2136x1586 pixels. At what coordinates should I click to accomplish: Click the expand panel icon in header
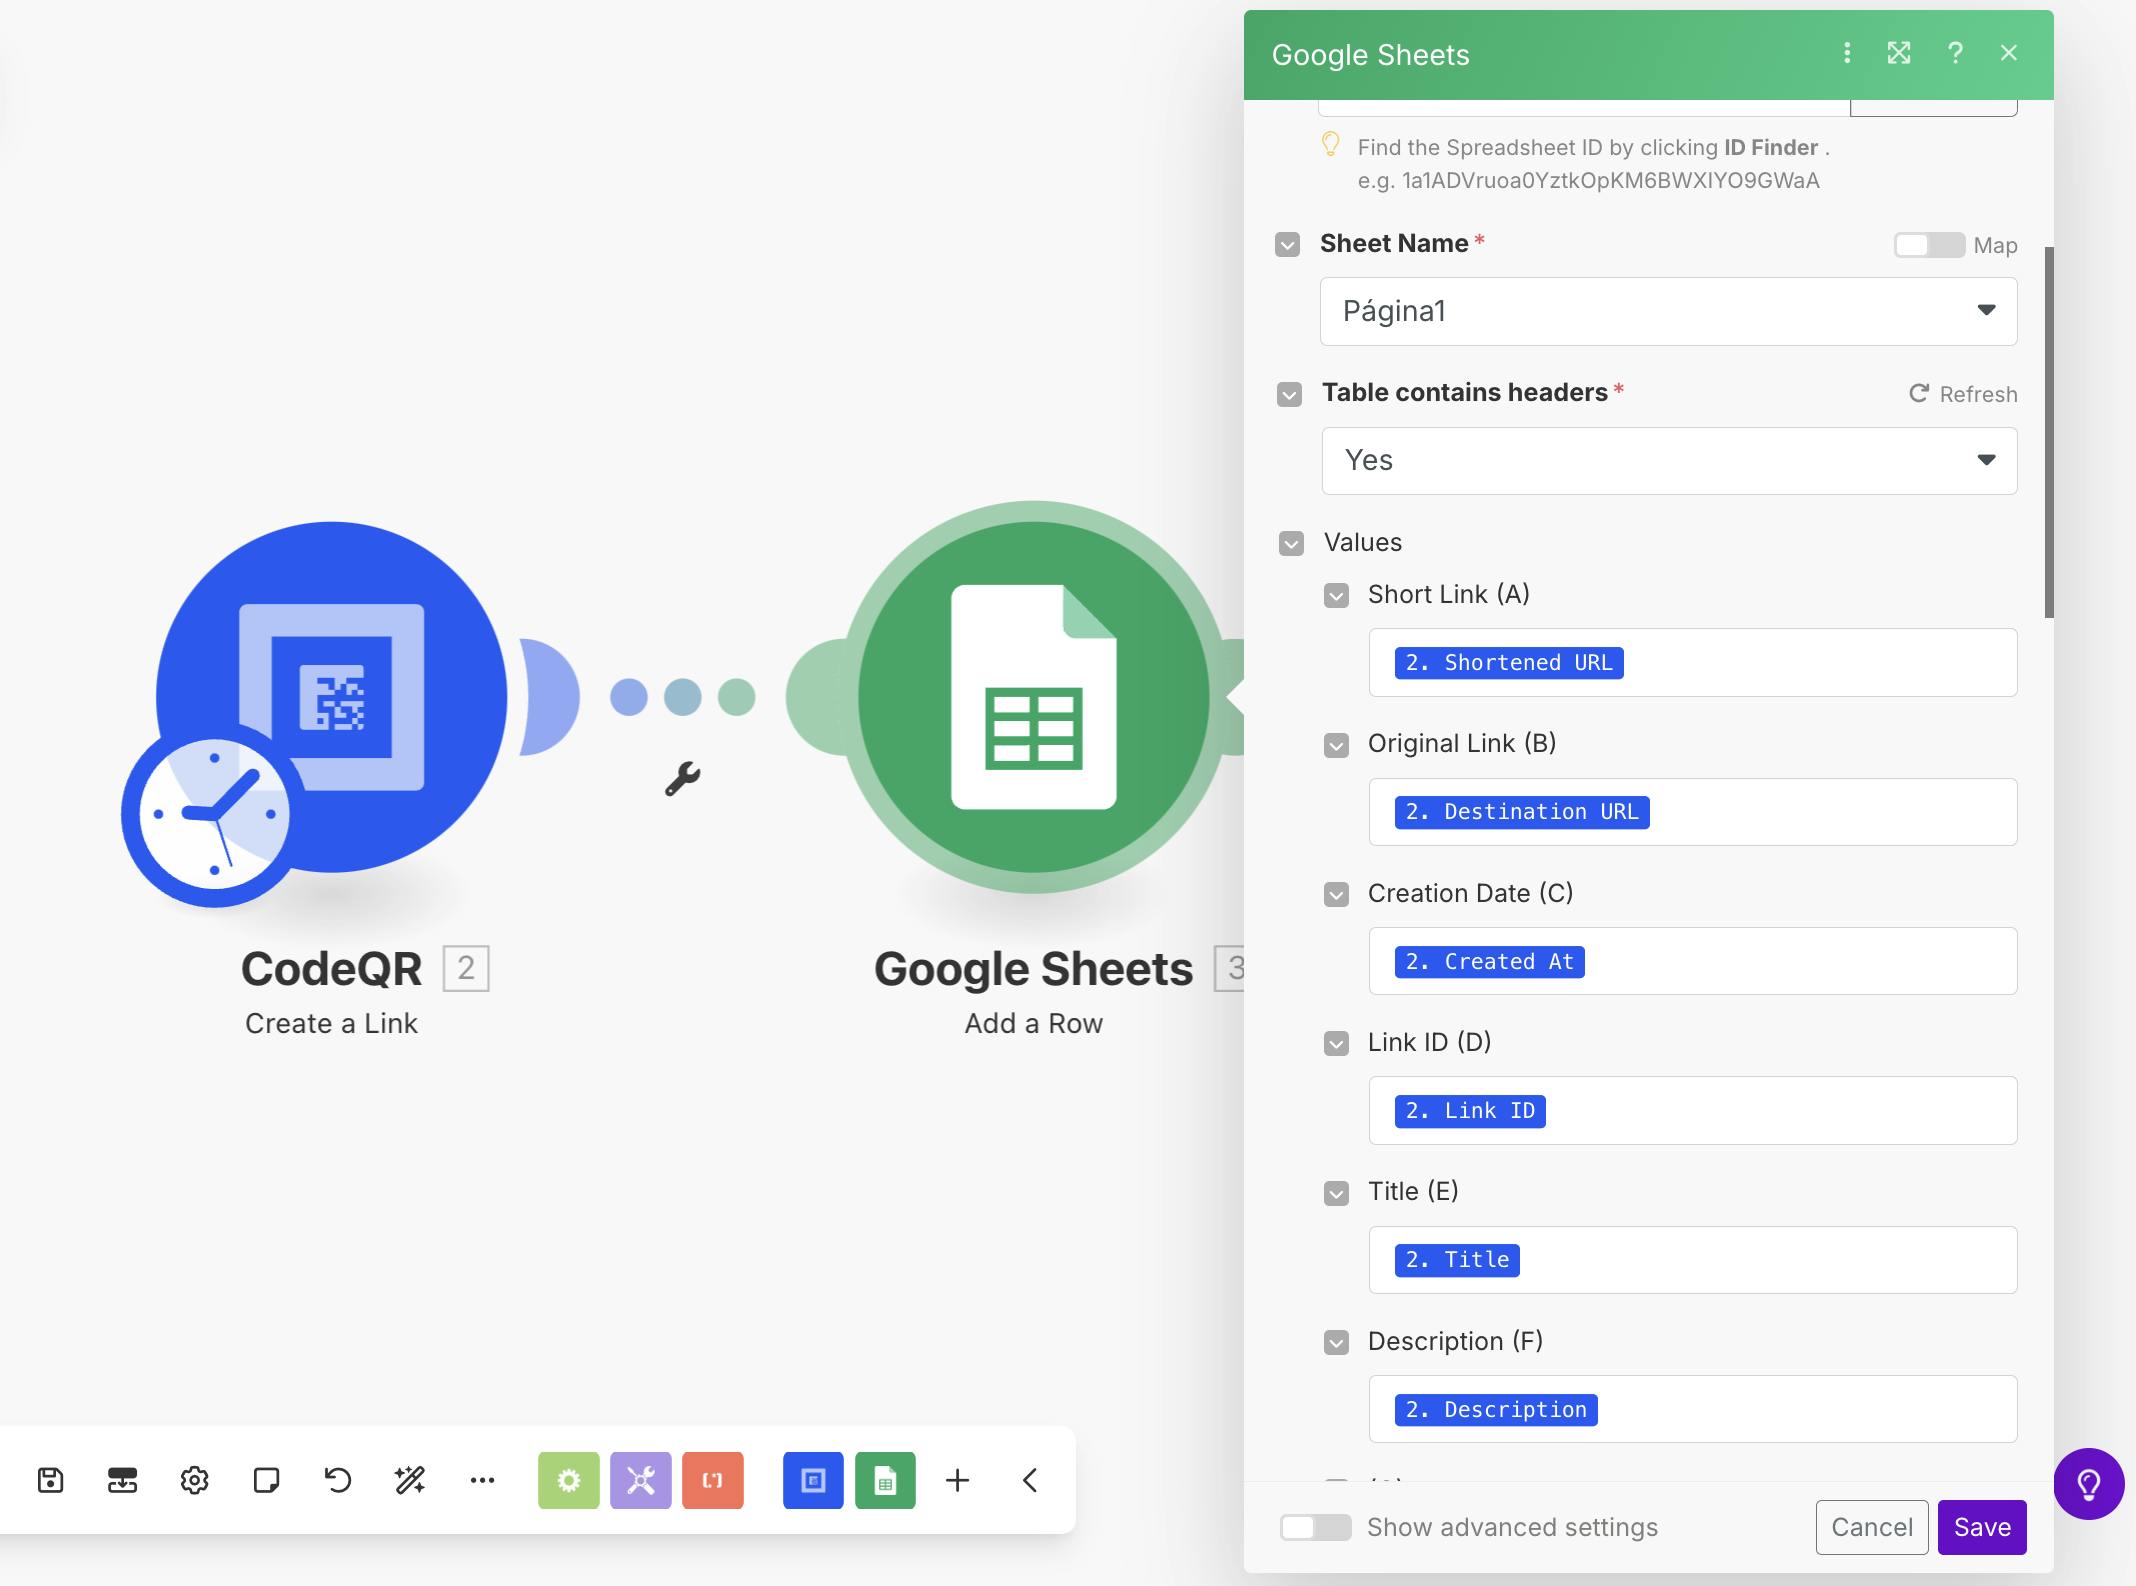coord(1899,53)
